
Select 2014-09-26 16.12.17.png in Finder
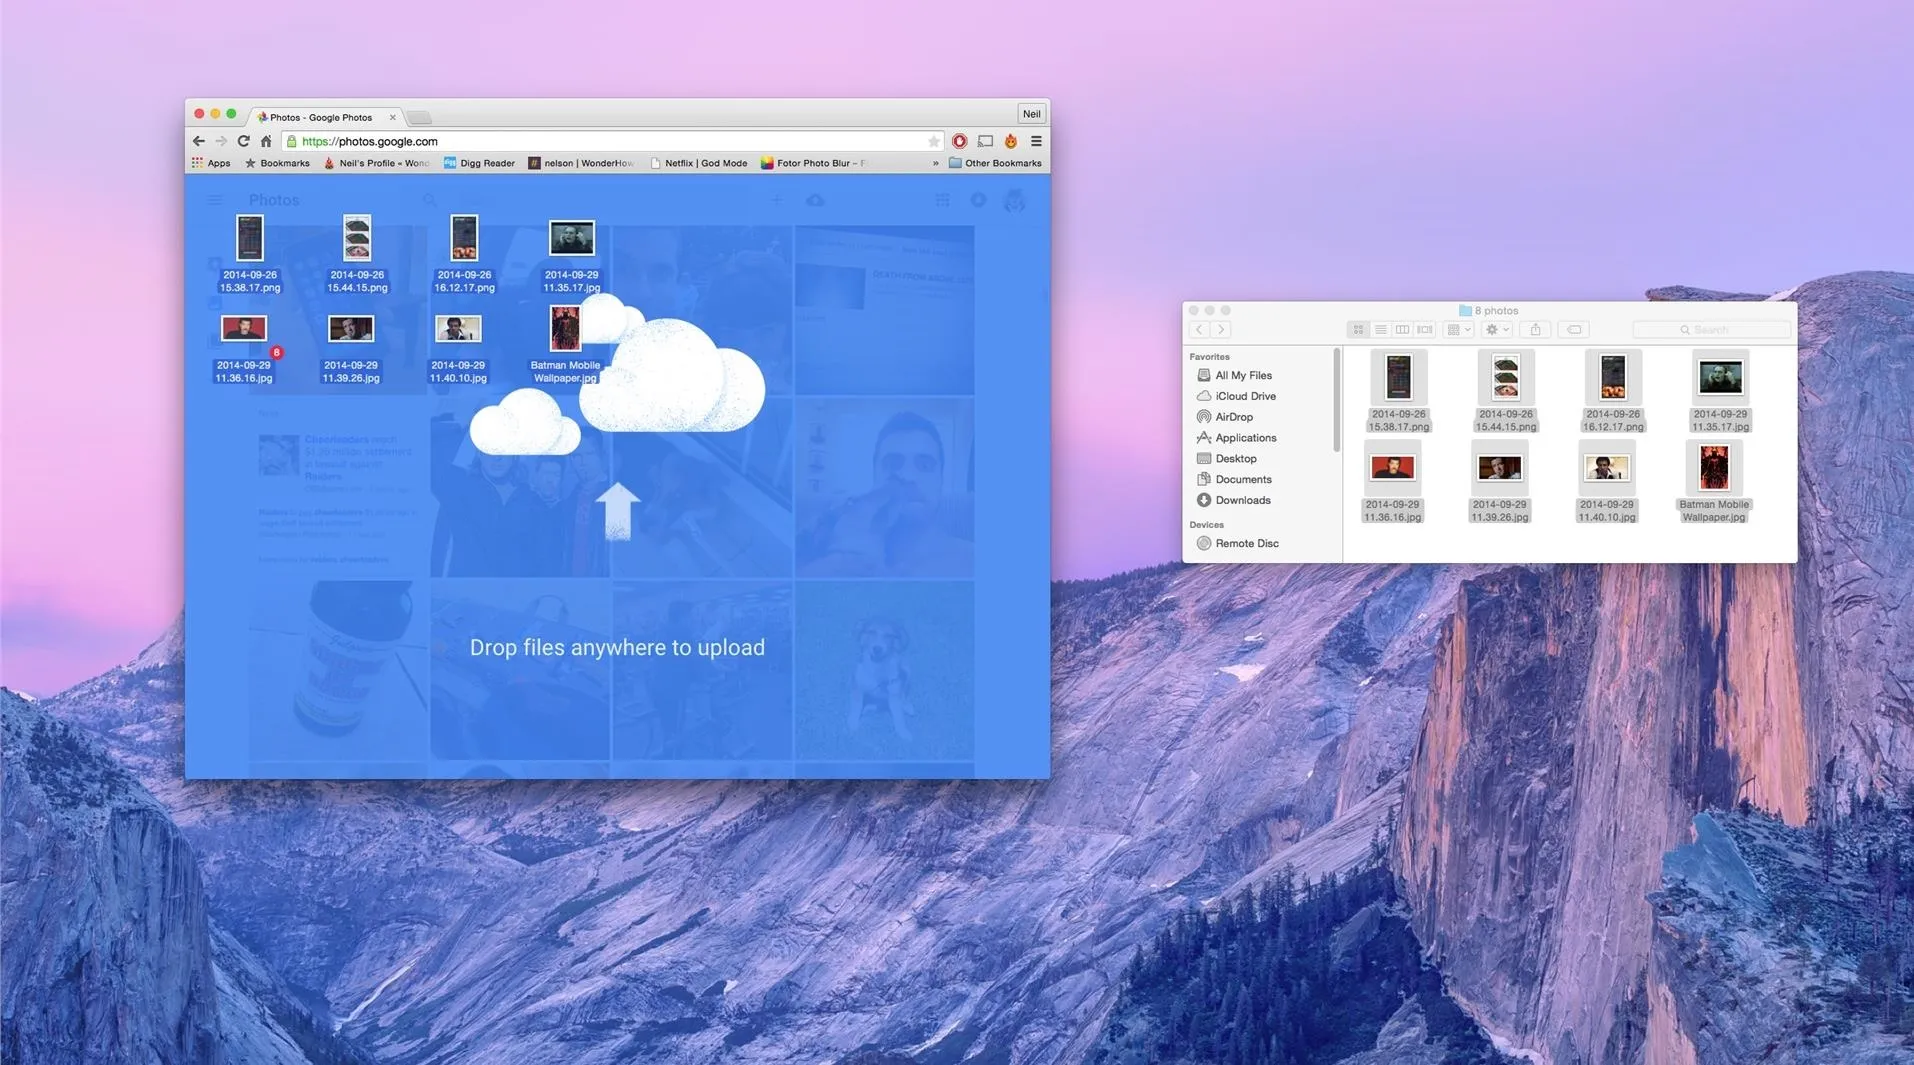point(1612,391)
